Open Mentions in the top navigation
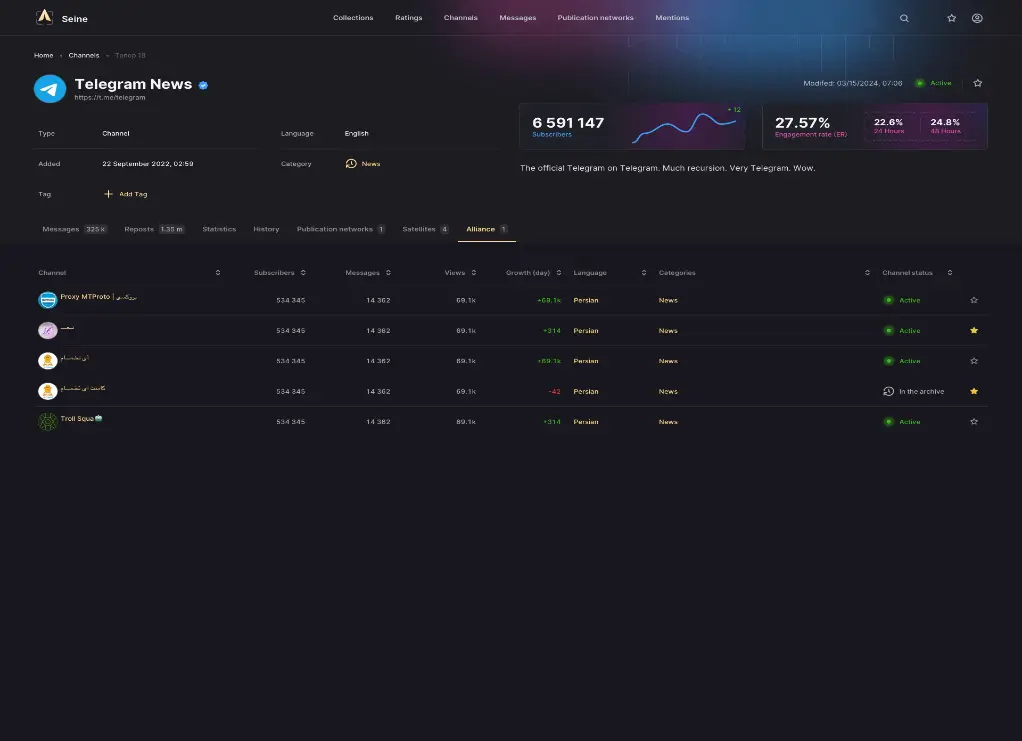This screenshot has width=1022, height=741. point(672,18)
